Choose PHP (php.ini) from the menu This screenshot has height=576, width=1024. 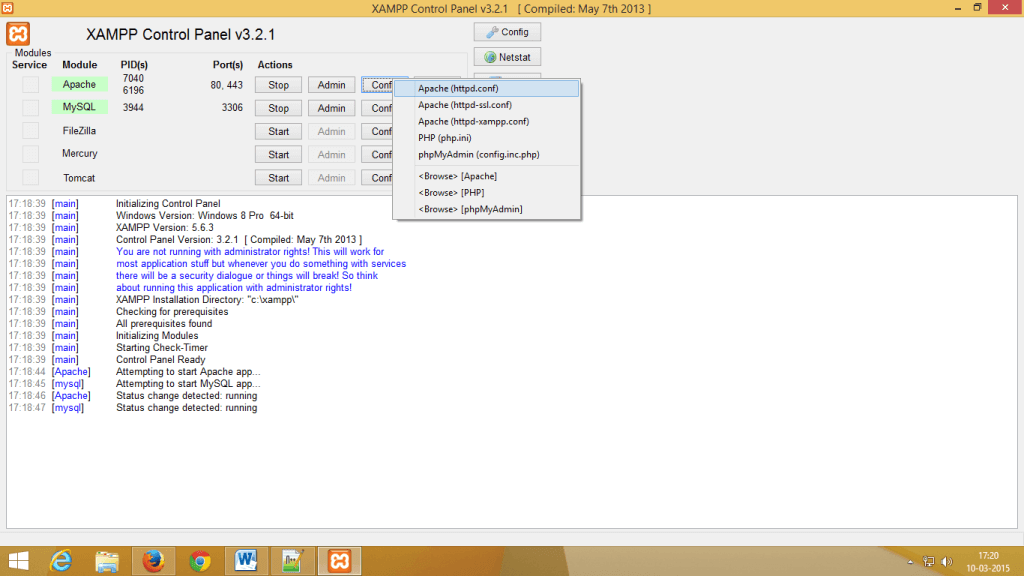[x=487, y=138]
